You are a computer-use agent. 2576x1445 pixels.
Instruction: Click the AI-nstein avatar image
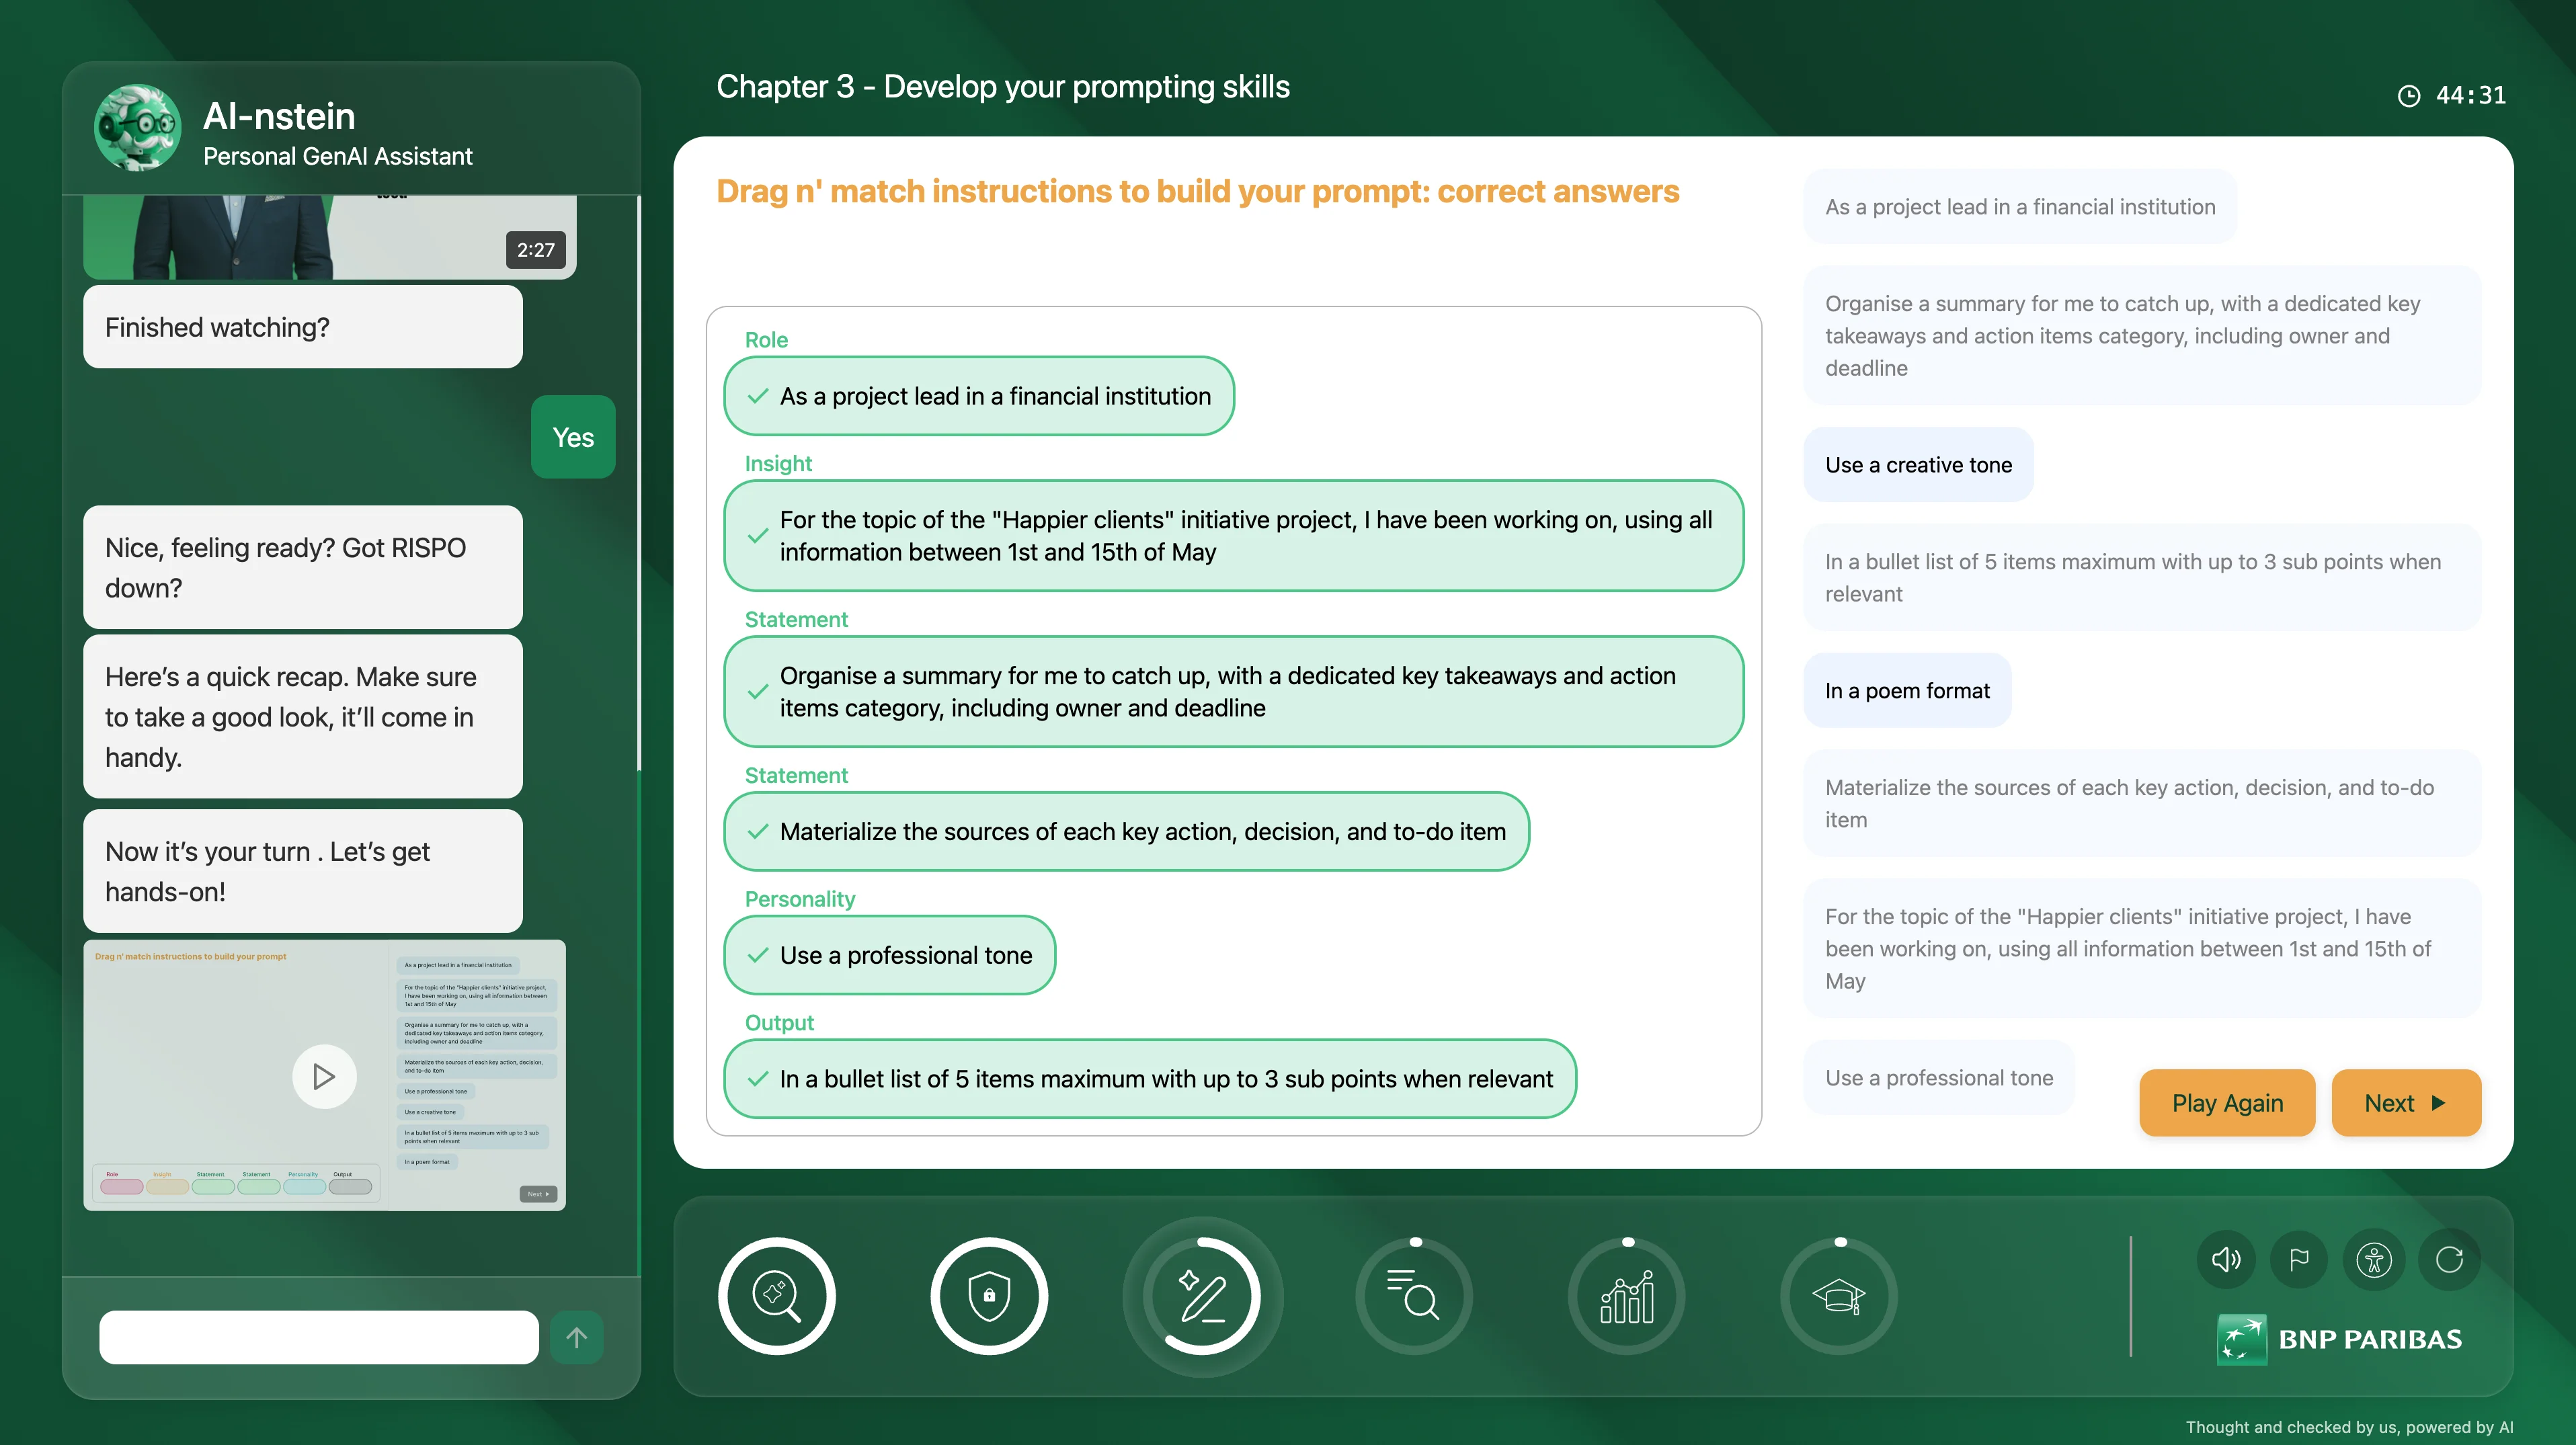coord(138,128)
